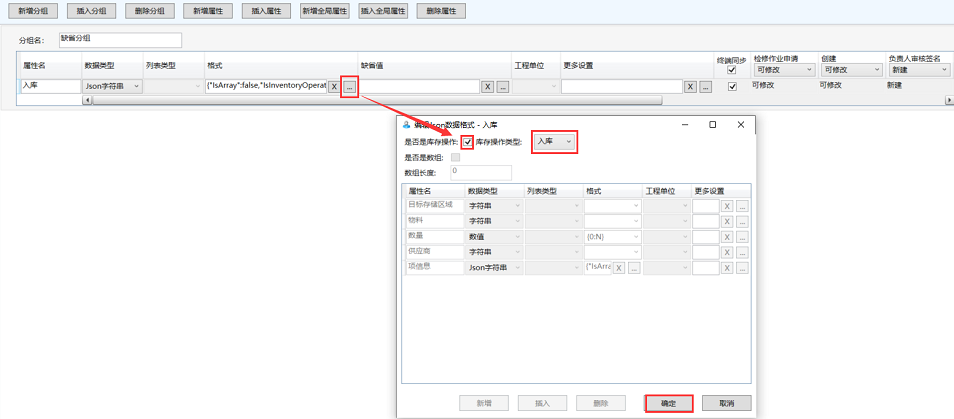954x419 pixels.
Task: Toggle the 终端同步 checkbox in the 入库 row
Action: [731, 87]
